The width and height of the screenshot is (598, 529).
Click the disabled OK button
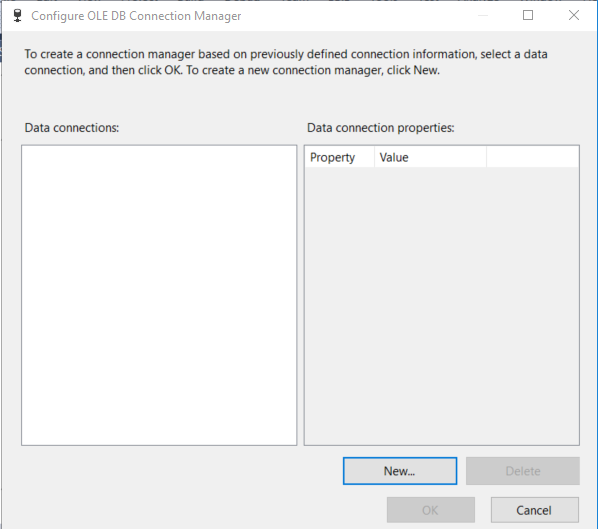point(431,510)
